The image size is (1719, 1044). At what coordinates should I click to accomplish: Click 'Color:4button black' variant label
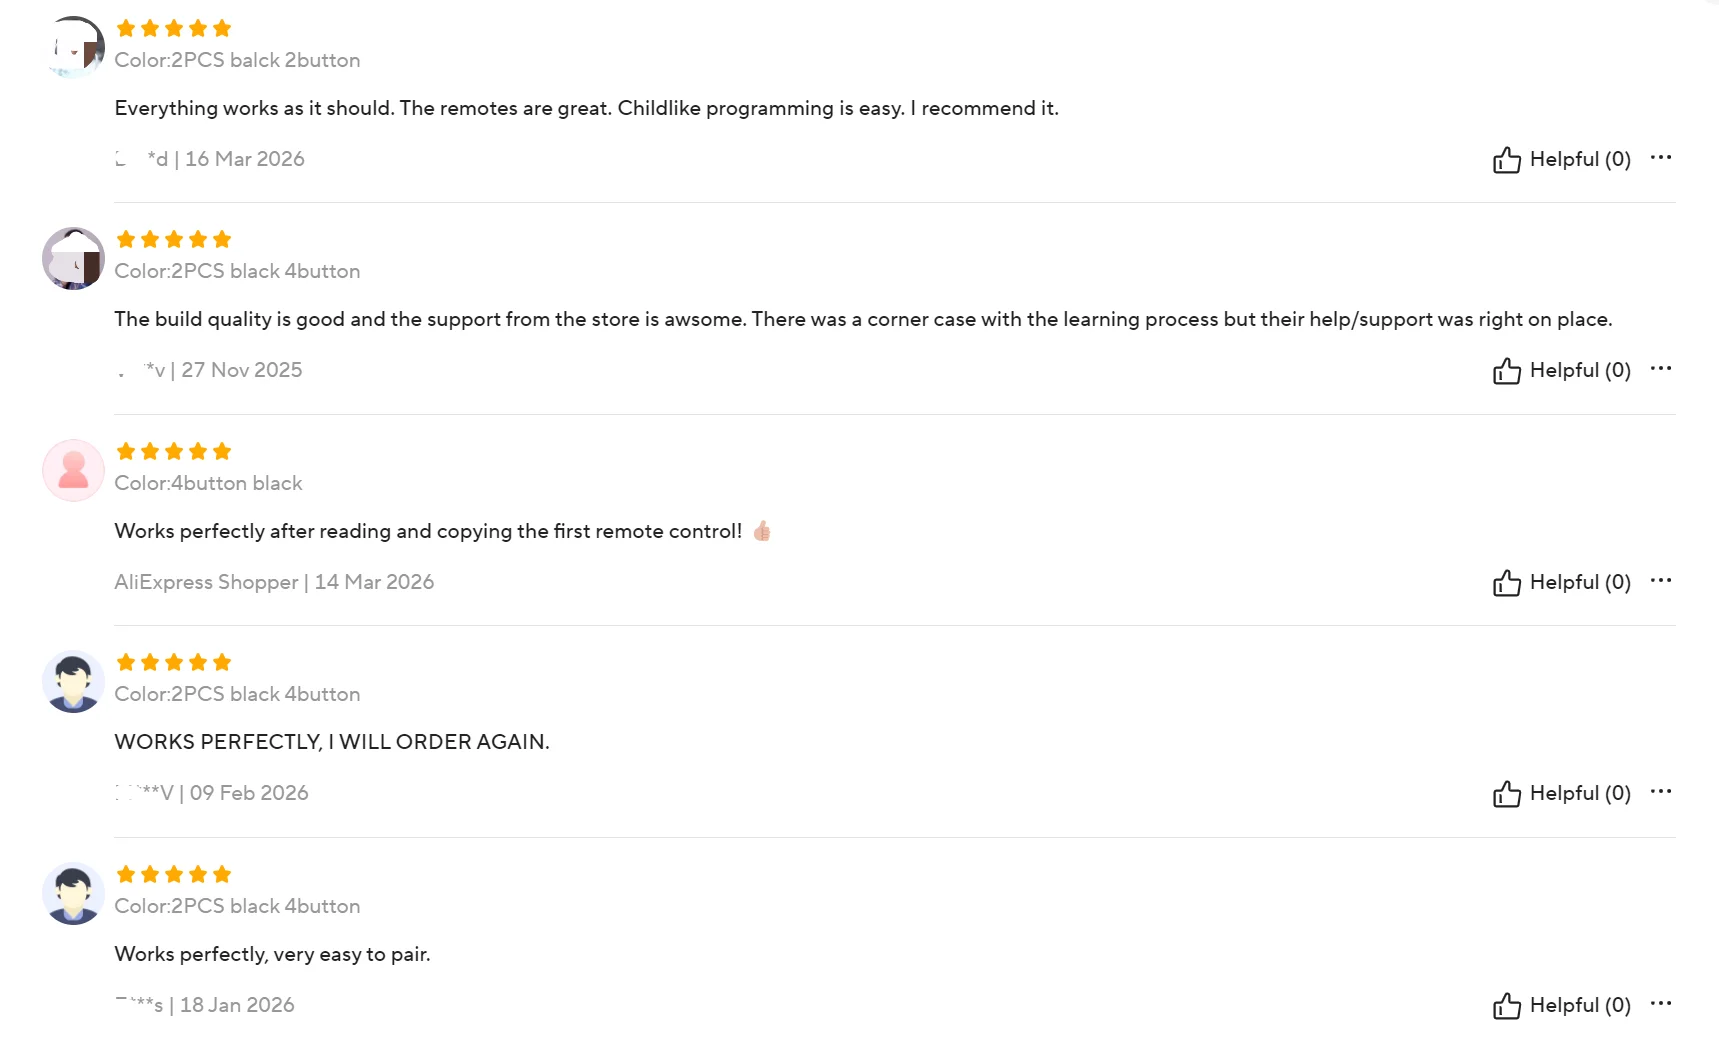(208, 483)
